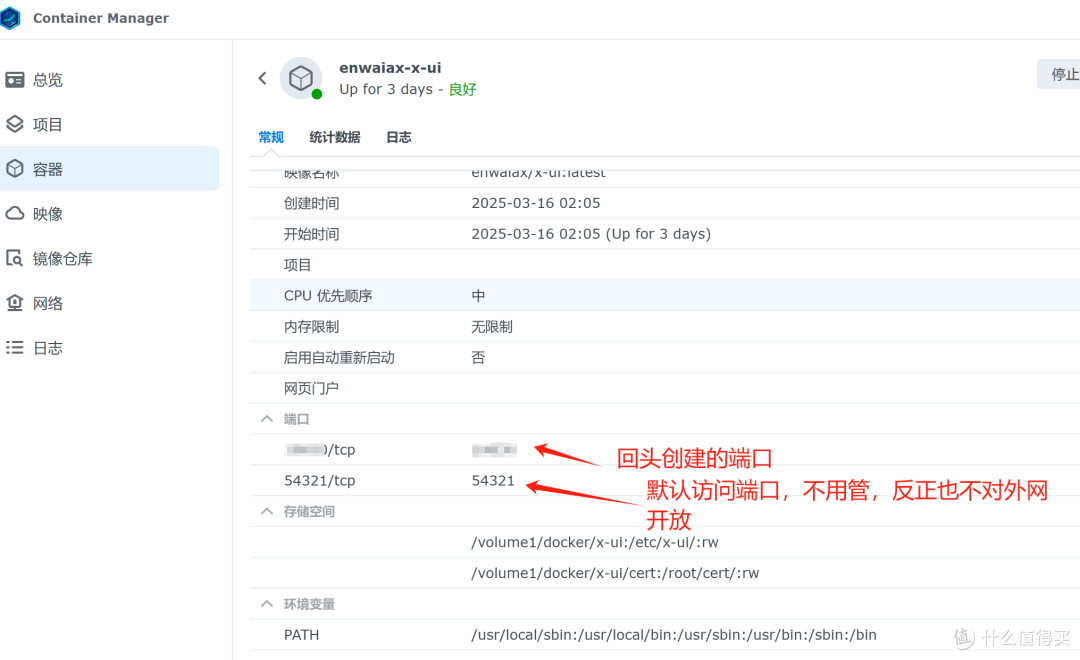Click the PATH value /usr/local/sbin...
The image size is (1080, 660).
674,635
